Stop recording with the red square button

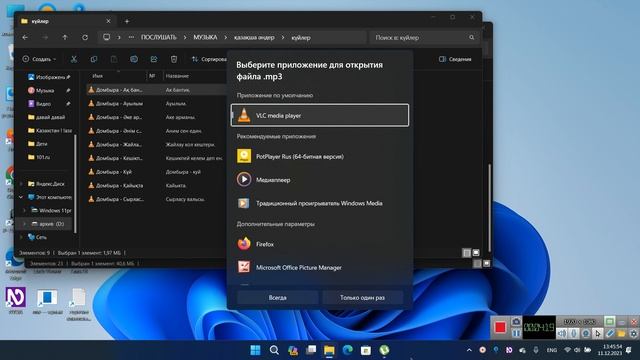point(500,327)
